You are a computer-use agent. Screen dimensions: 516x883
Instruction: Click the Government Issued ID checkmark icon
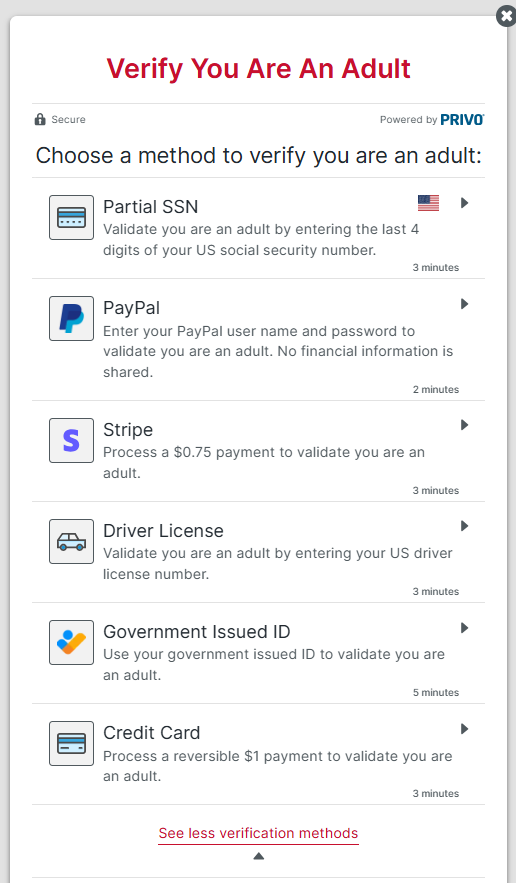(x=72, y=642)
